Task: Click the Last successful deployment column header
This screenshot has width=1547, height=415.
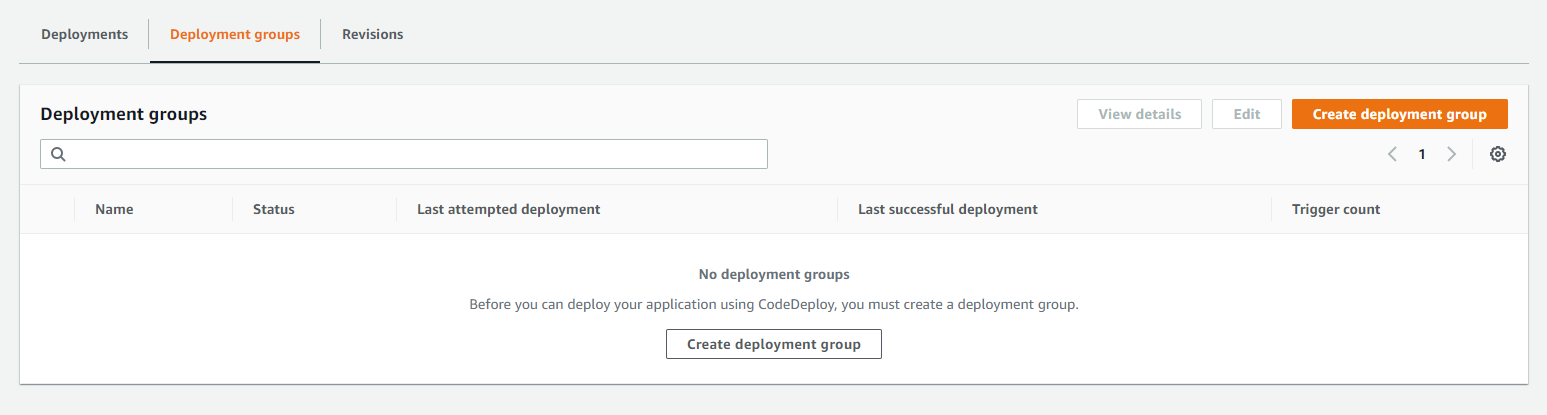Action: (947, 209)
